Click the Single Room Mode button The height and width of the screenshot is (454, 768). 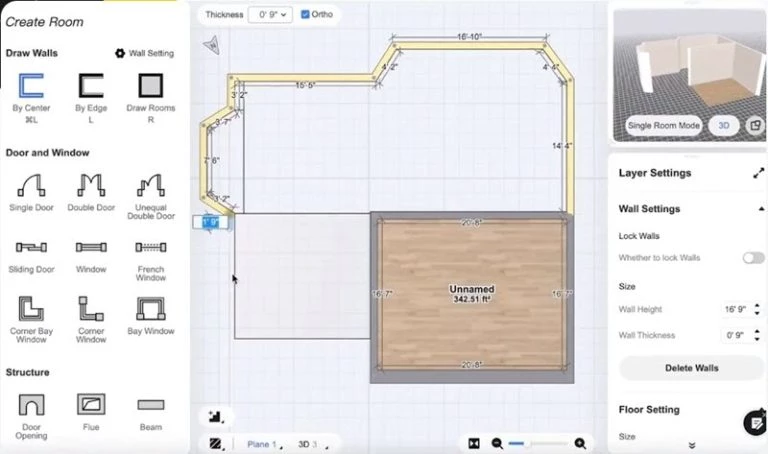[x=664, y=125]
